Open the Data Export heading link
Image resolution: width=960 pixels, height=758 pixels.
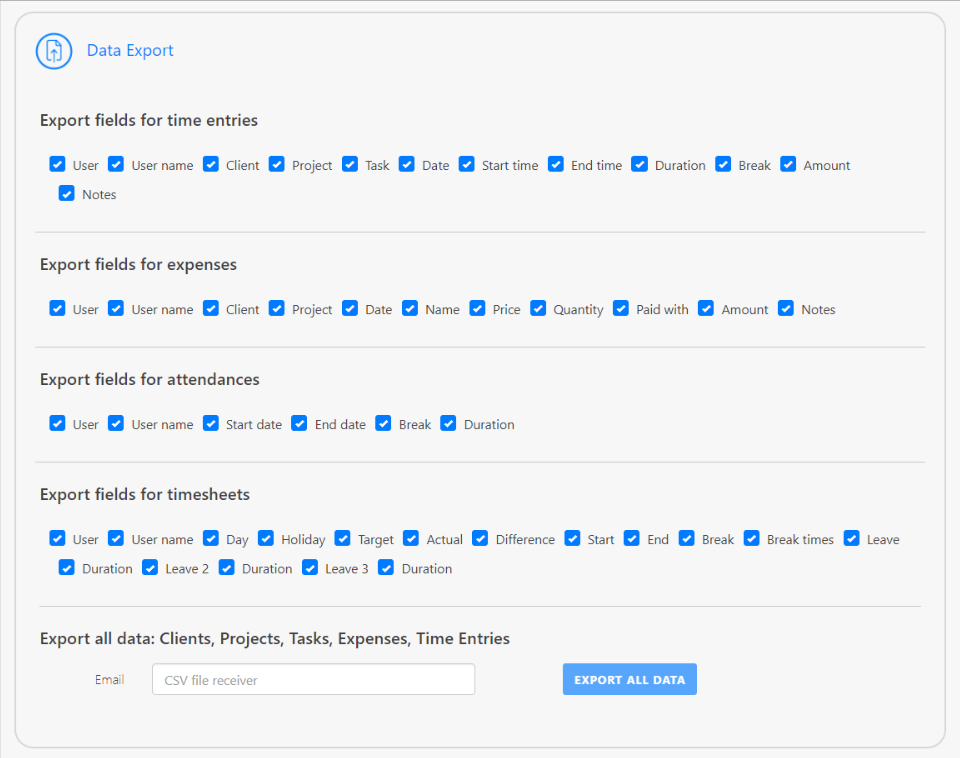coord(130,51)
